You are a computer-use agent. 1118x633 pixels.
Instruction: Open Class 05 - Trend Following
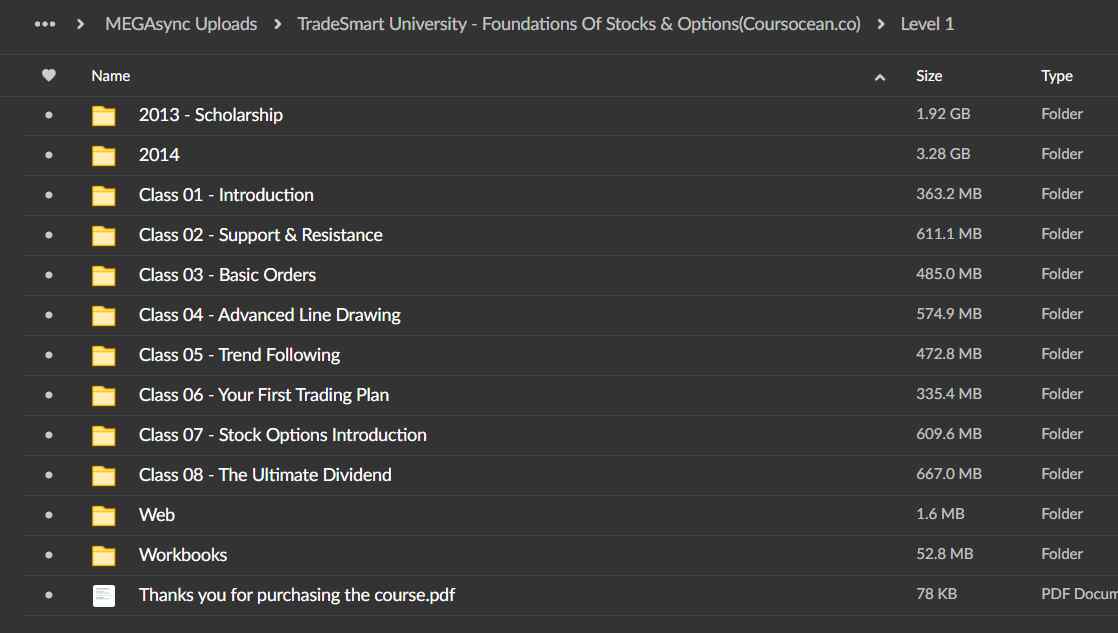(x=239, y=355)
